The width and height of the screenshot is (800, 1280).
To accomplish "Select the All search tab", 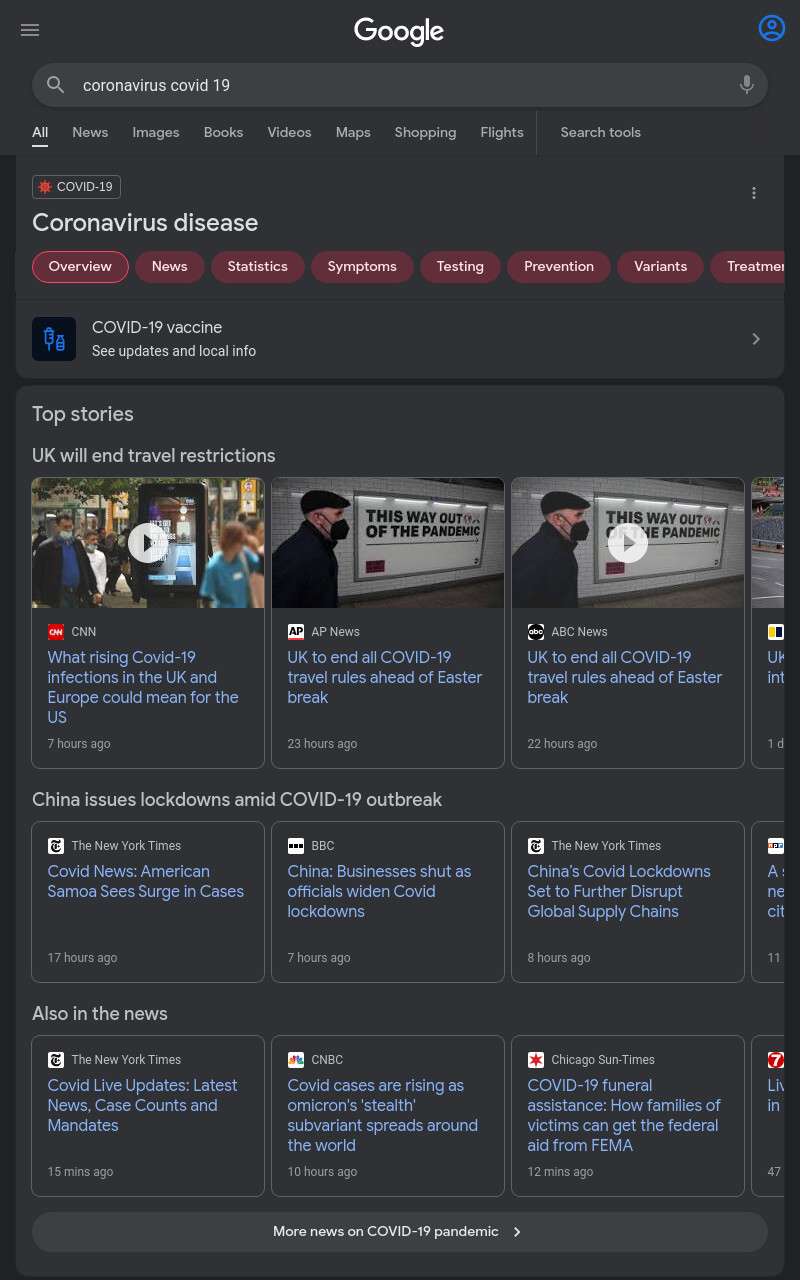I will pos(40,132).
